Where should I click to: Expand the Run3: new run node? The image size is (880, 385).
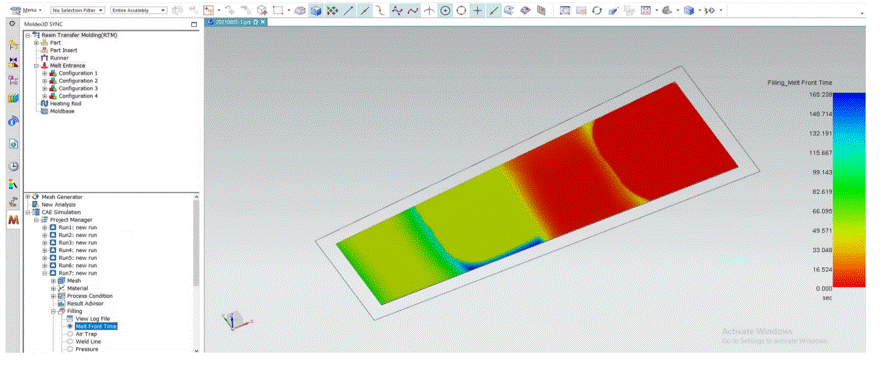[x=45, y=243]
